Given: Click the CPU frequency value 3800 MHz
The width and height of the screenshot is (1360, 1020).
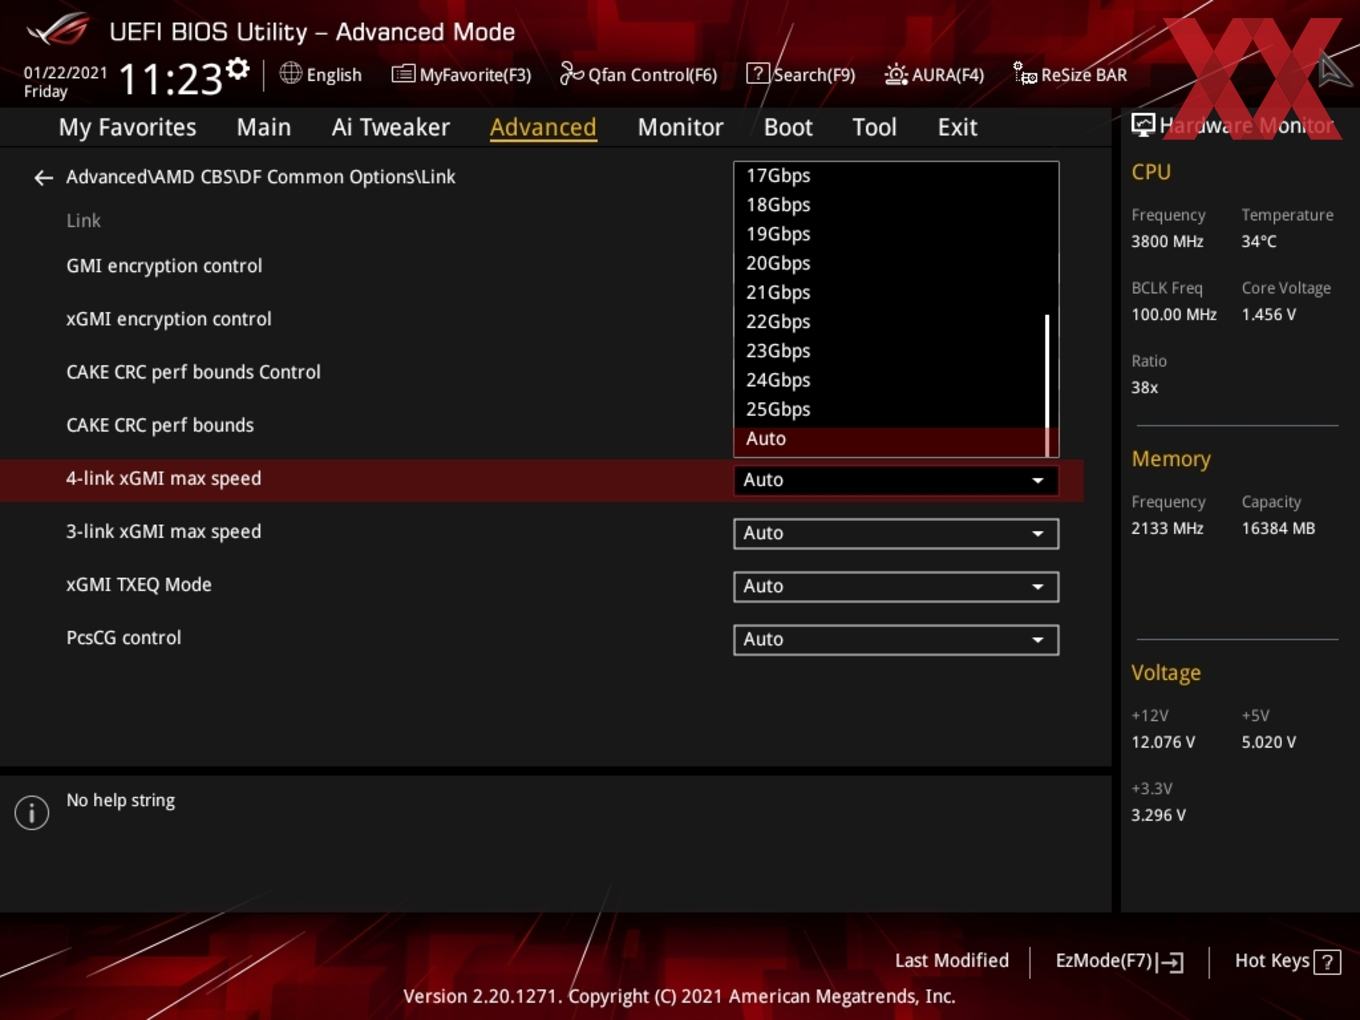Looking at the screenshot, I should tap(1167, 241).
